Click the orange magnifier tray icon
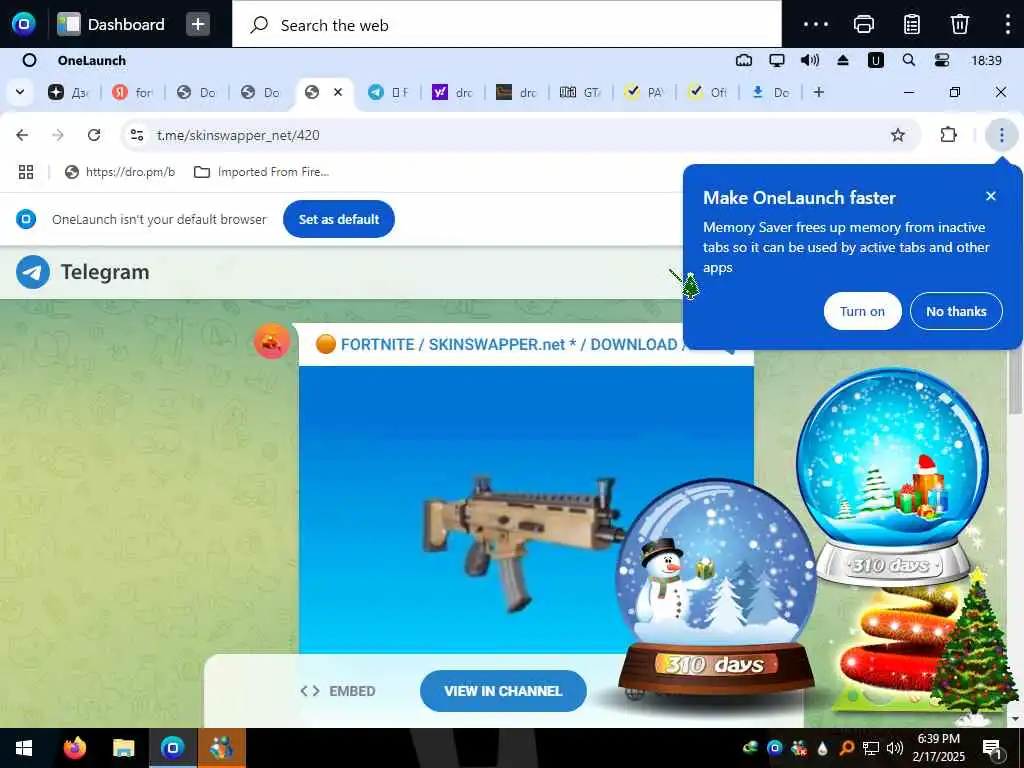 (x=846, y=748)
